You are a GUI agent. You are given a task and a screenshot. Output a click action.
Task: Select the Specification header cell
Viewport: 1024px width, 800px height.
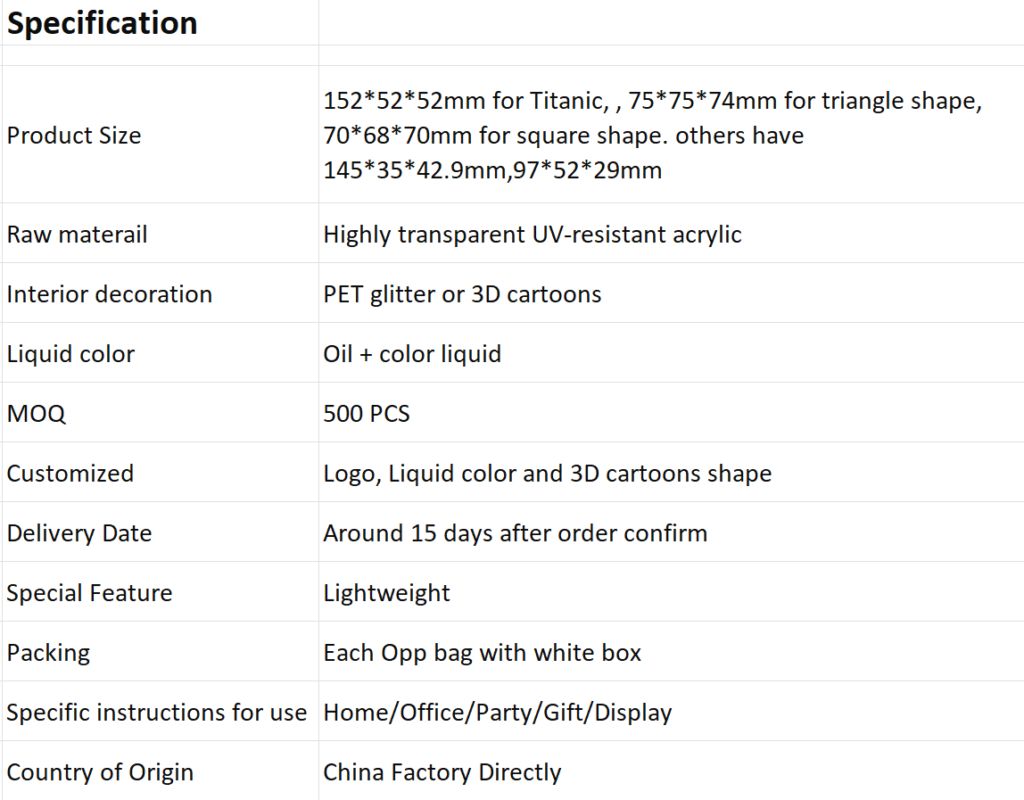coord(160,23)
